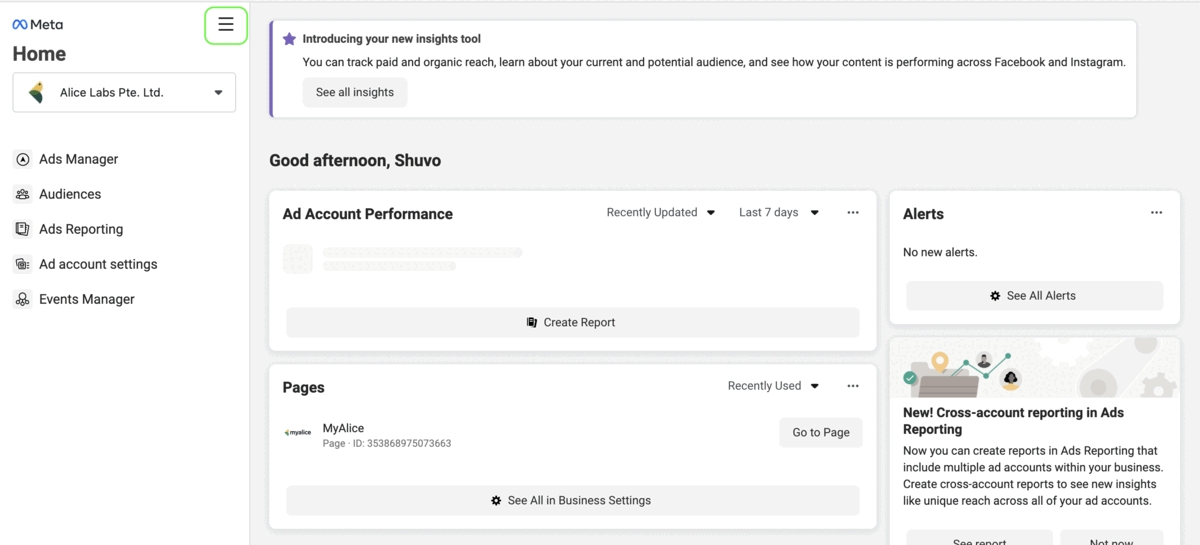Open Events Manager from the sidebar
Viewport: 1200px width, 545px height.
87,299
